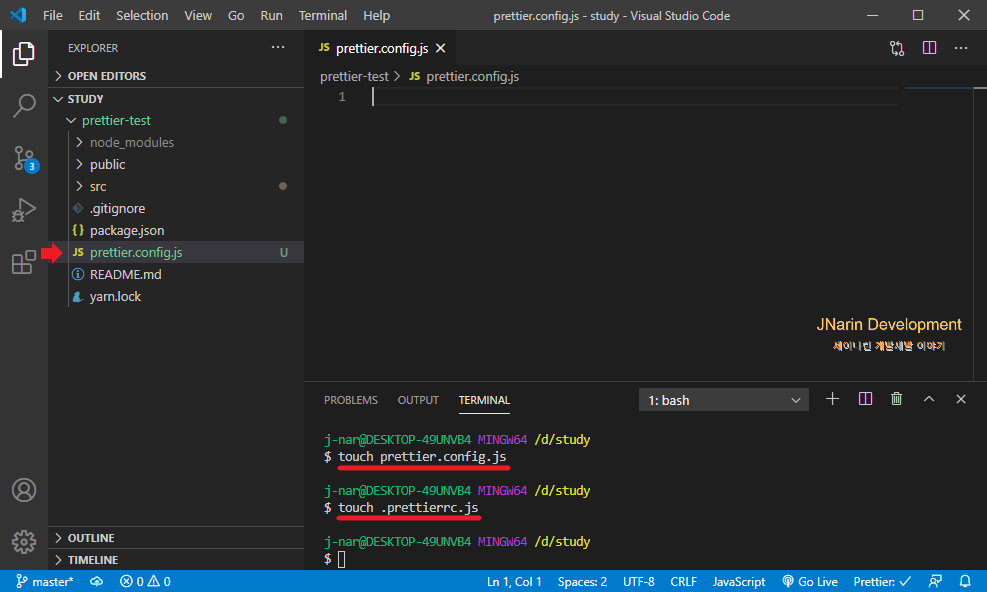Switch to the OUTPUT tab
The image size is (987, 592).
[x=418, y=400]
